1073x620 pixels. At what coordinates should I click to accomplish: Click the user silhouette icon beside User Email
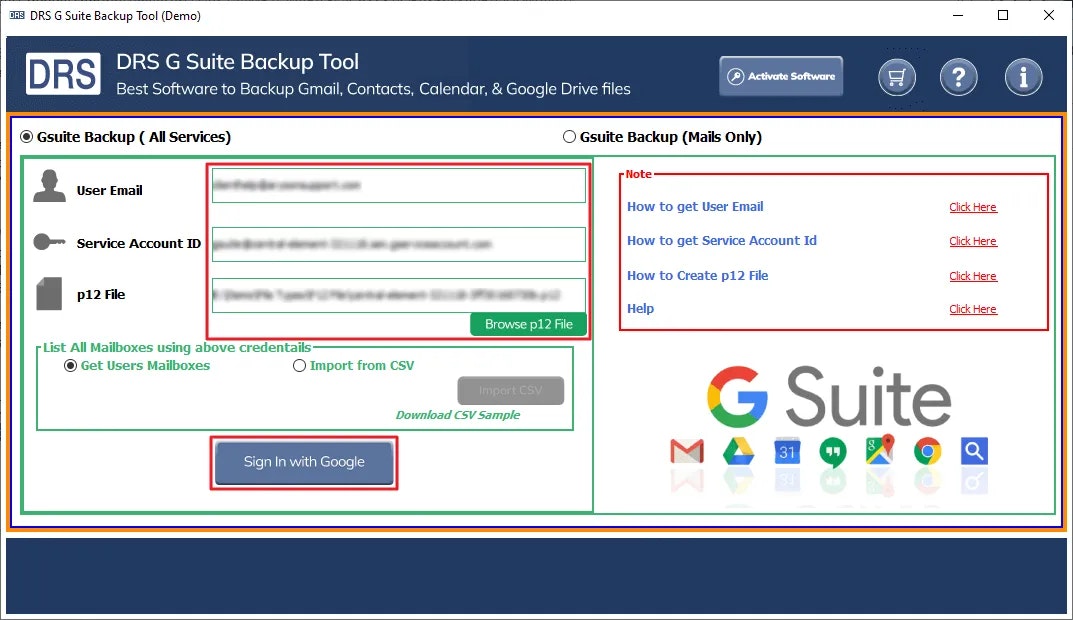pyautogui.click(x=49, y=186)
